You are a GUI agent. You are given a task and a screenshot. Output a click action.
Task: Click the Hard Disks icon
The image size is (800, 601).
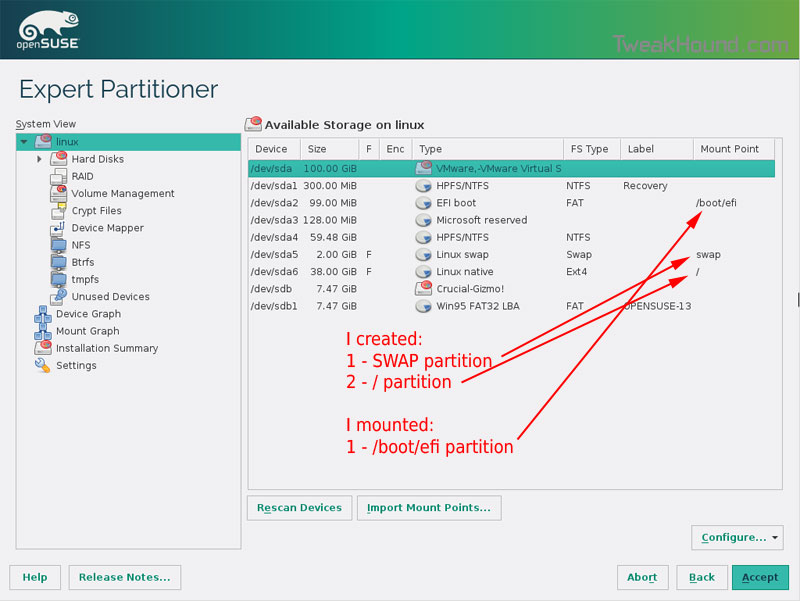click(x=59, y=159)
